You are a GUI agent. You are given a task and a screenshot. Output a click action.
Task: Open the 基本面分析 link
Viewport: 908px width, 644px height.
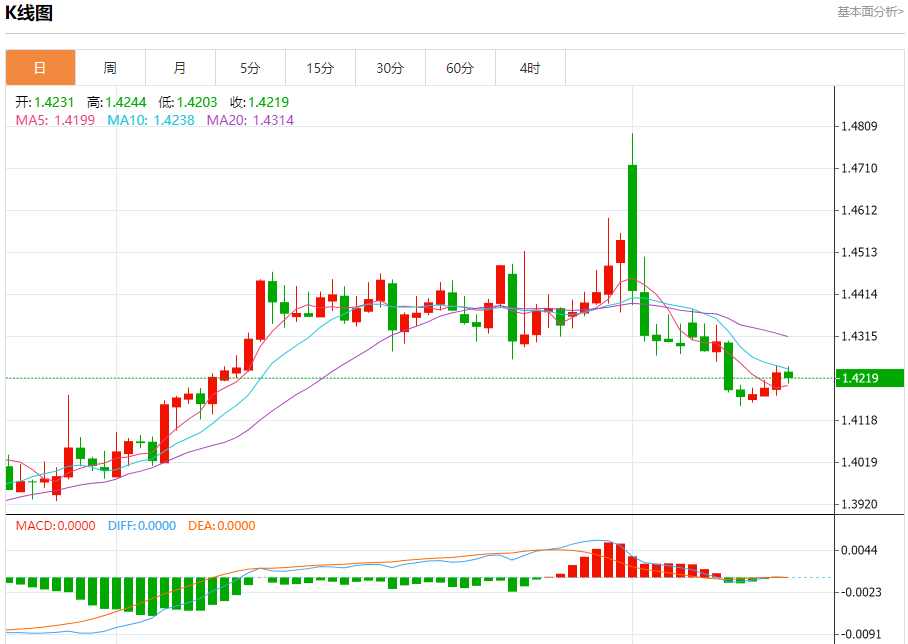870,12
